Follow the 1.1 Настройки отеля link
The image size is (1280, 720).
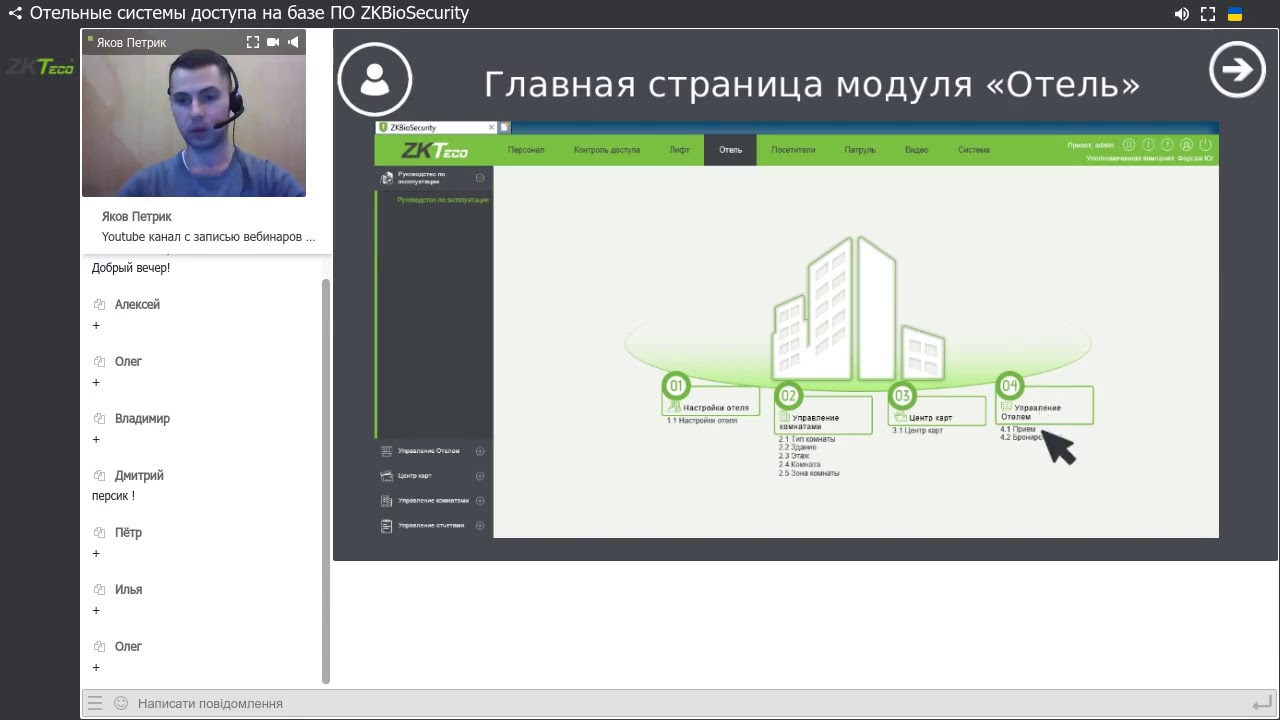[702, 421]
